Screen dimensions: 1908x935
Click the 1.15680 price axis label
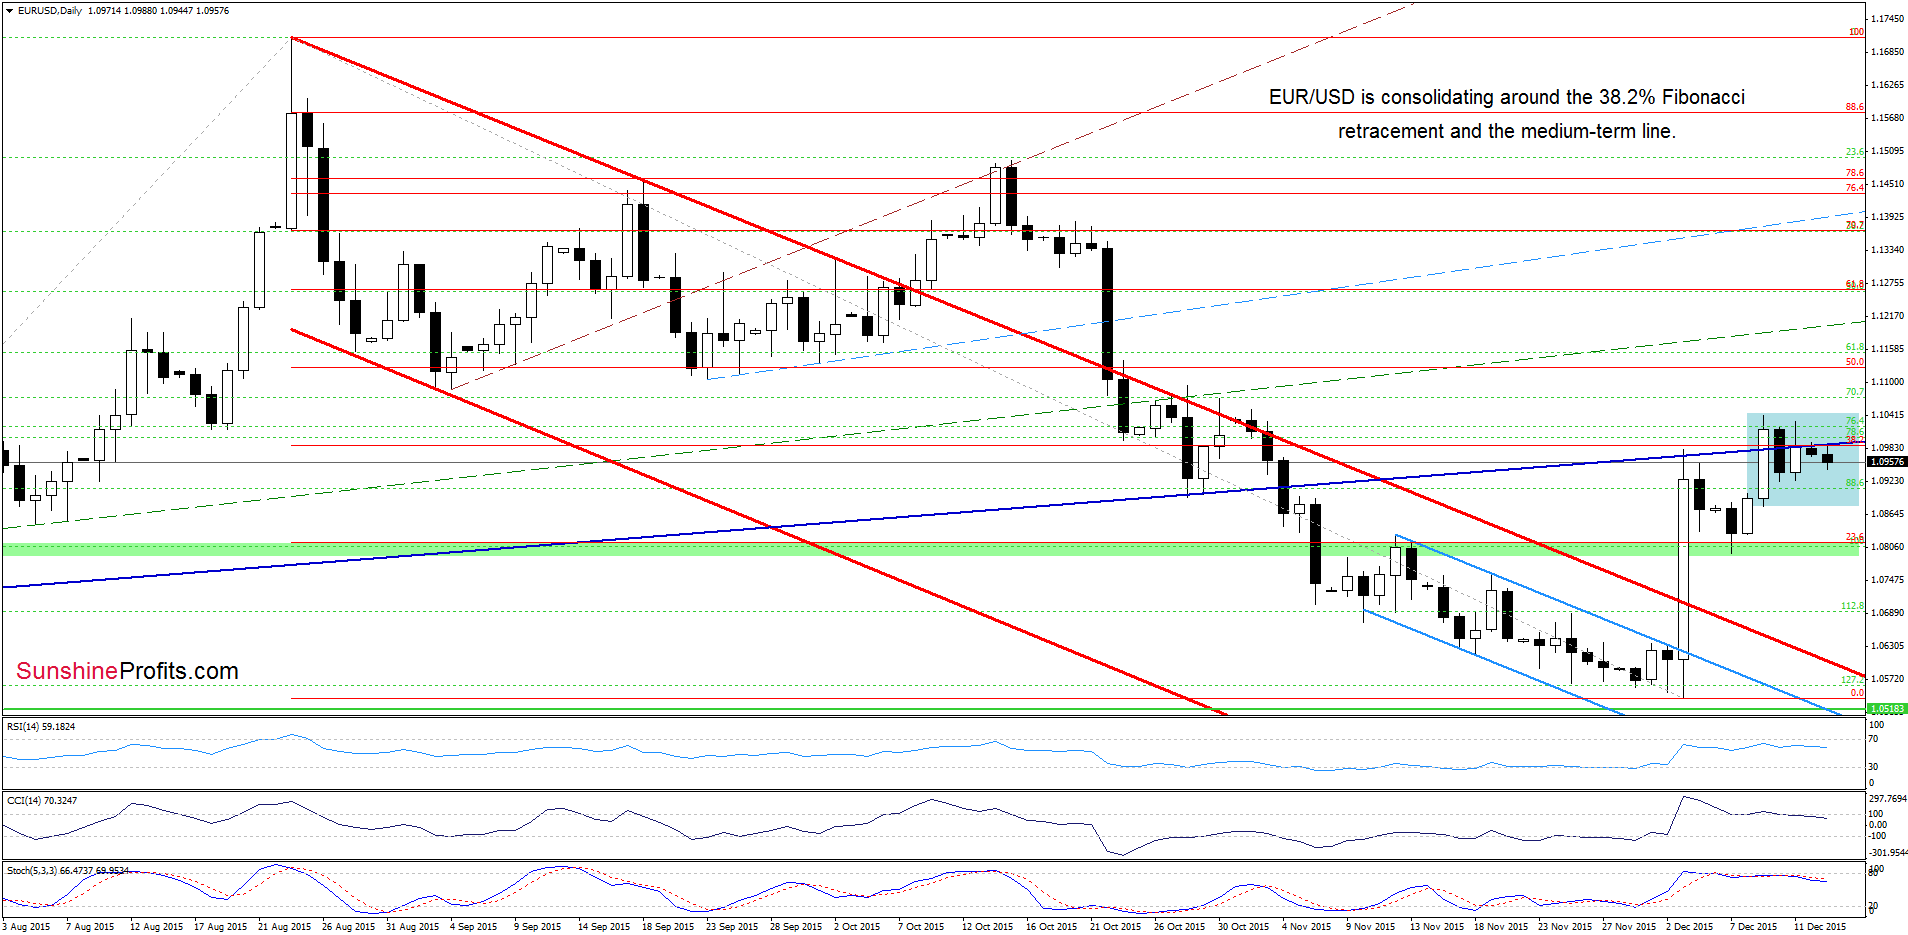click(x=1887, y=118)
